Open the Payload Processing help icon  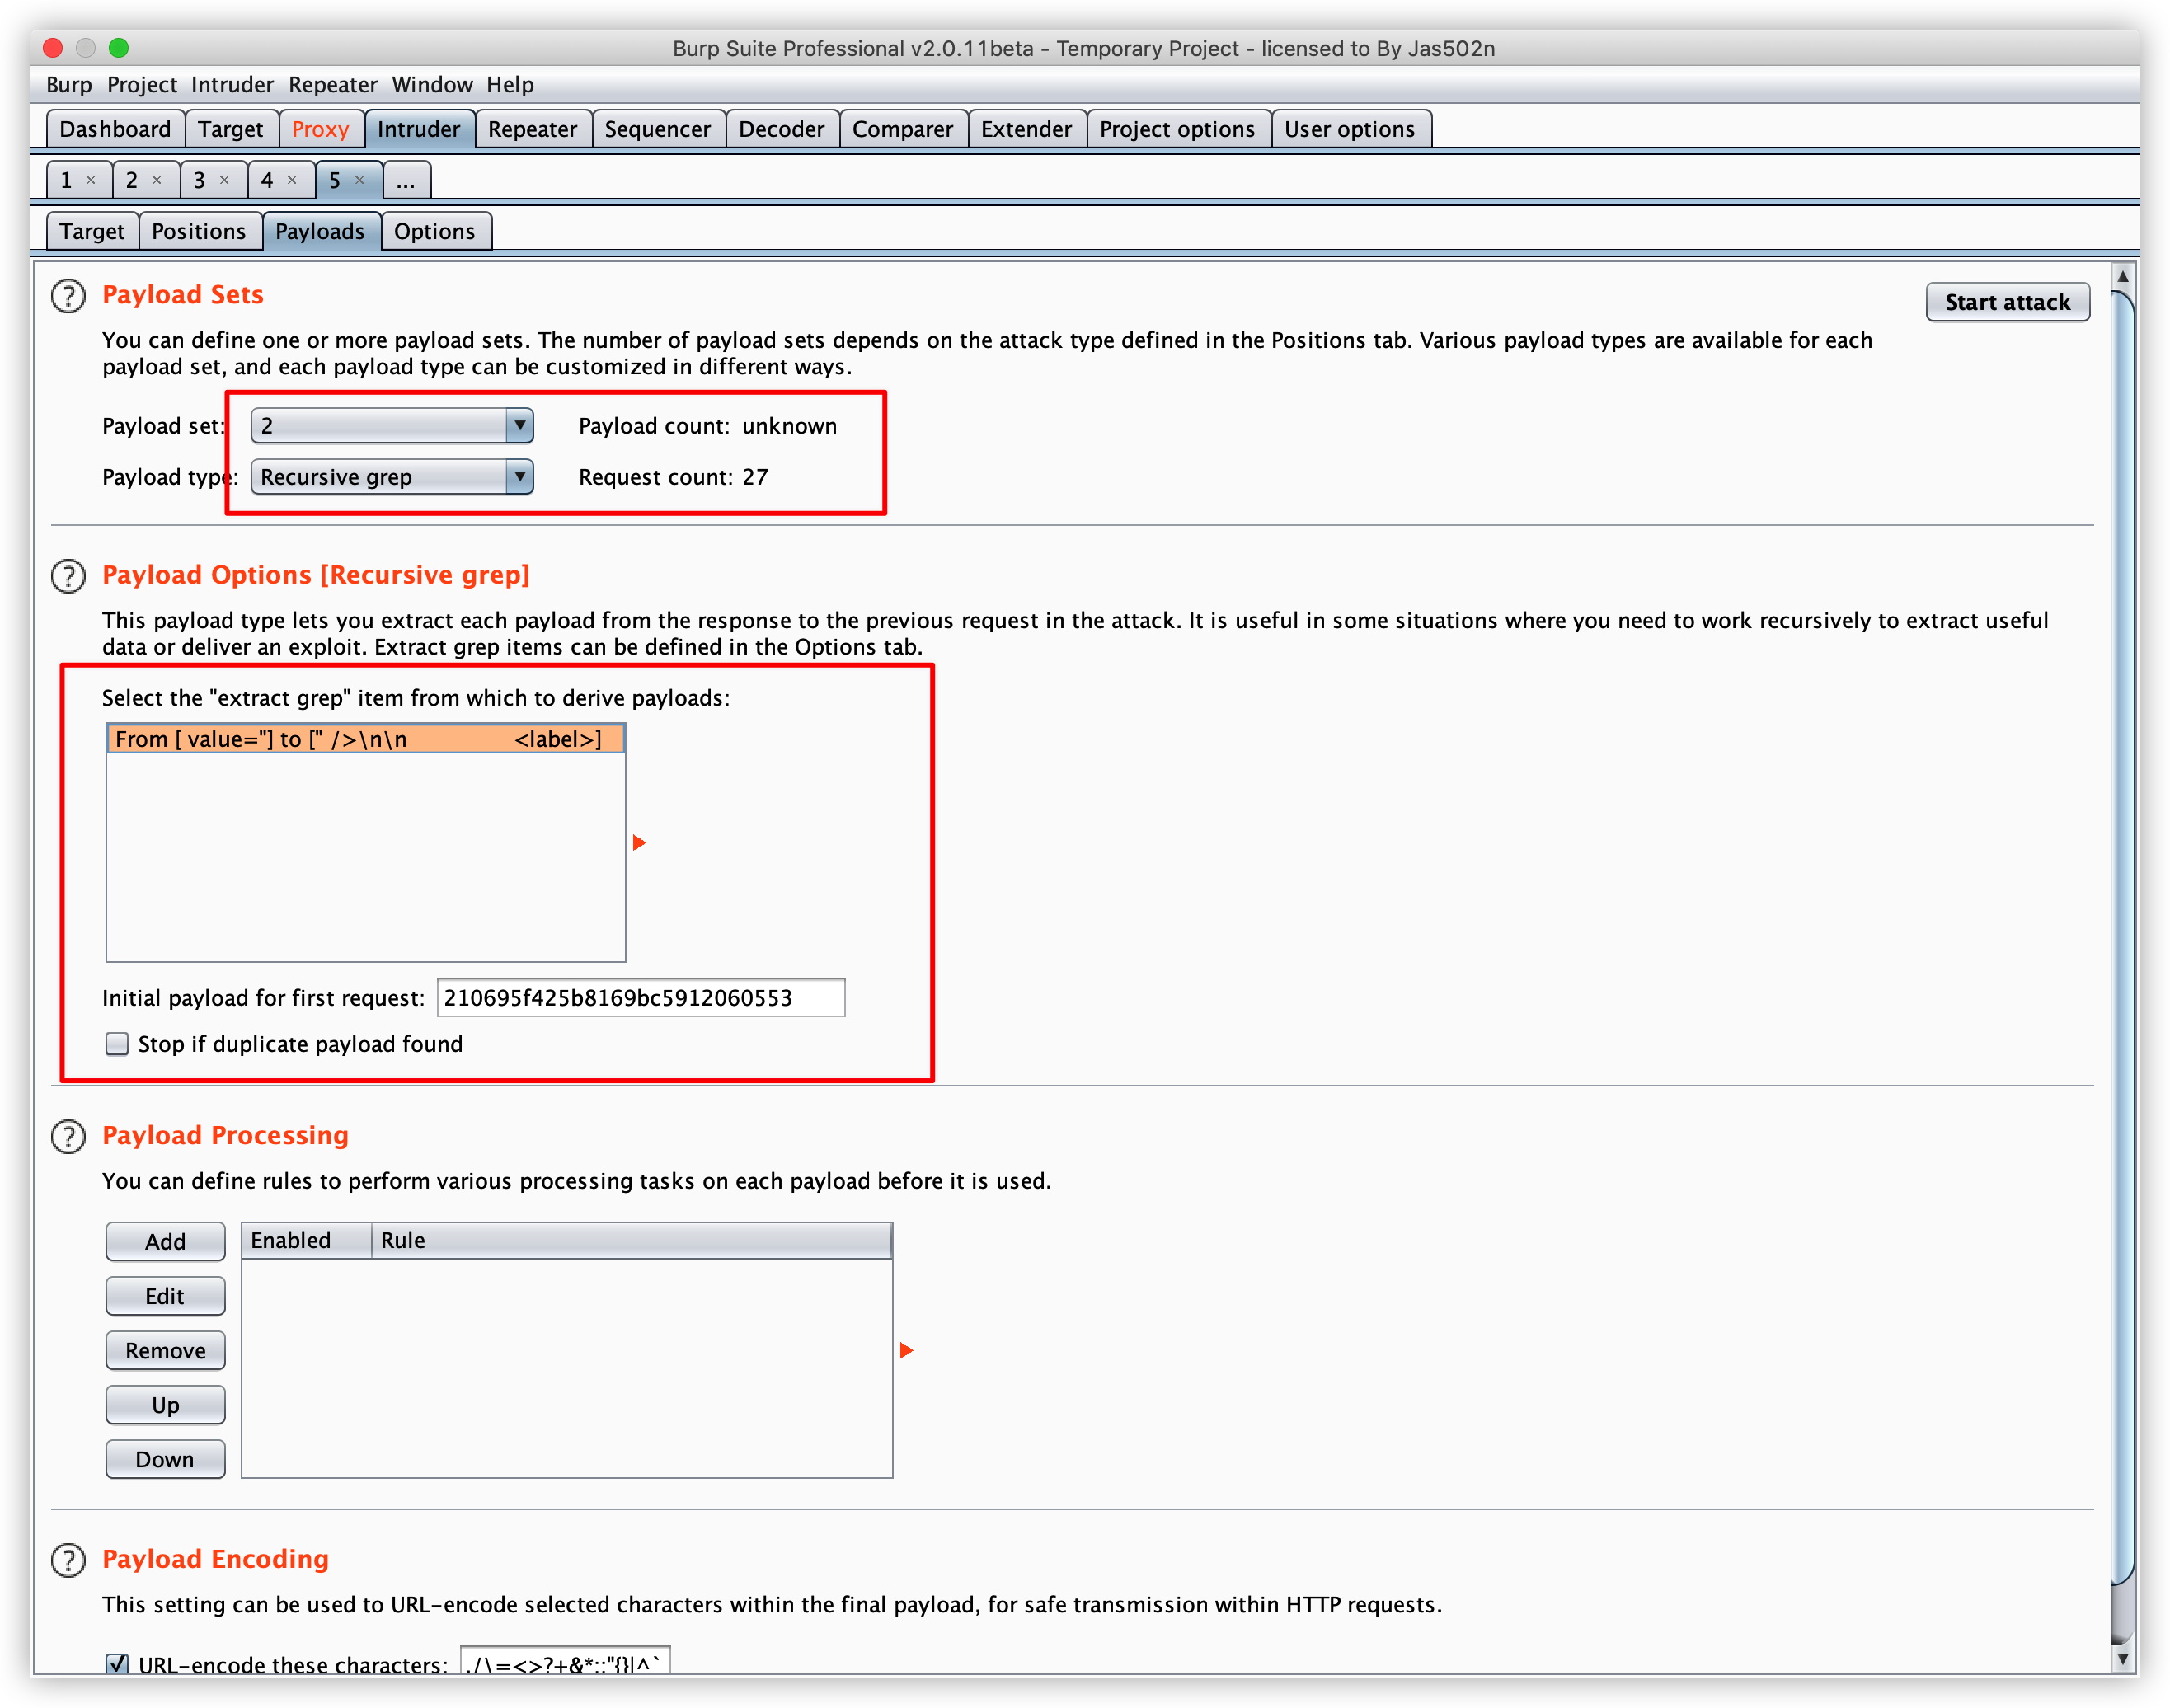click(68, 1137)
